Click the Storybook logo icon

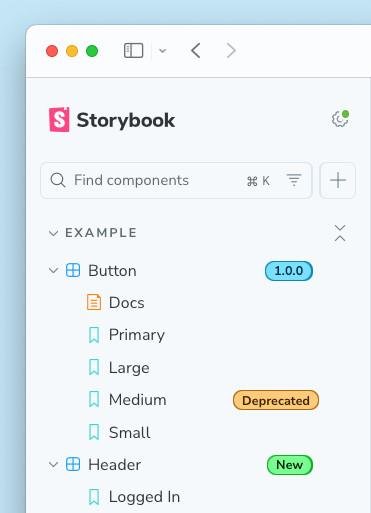click(59, 119)
